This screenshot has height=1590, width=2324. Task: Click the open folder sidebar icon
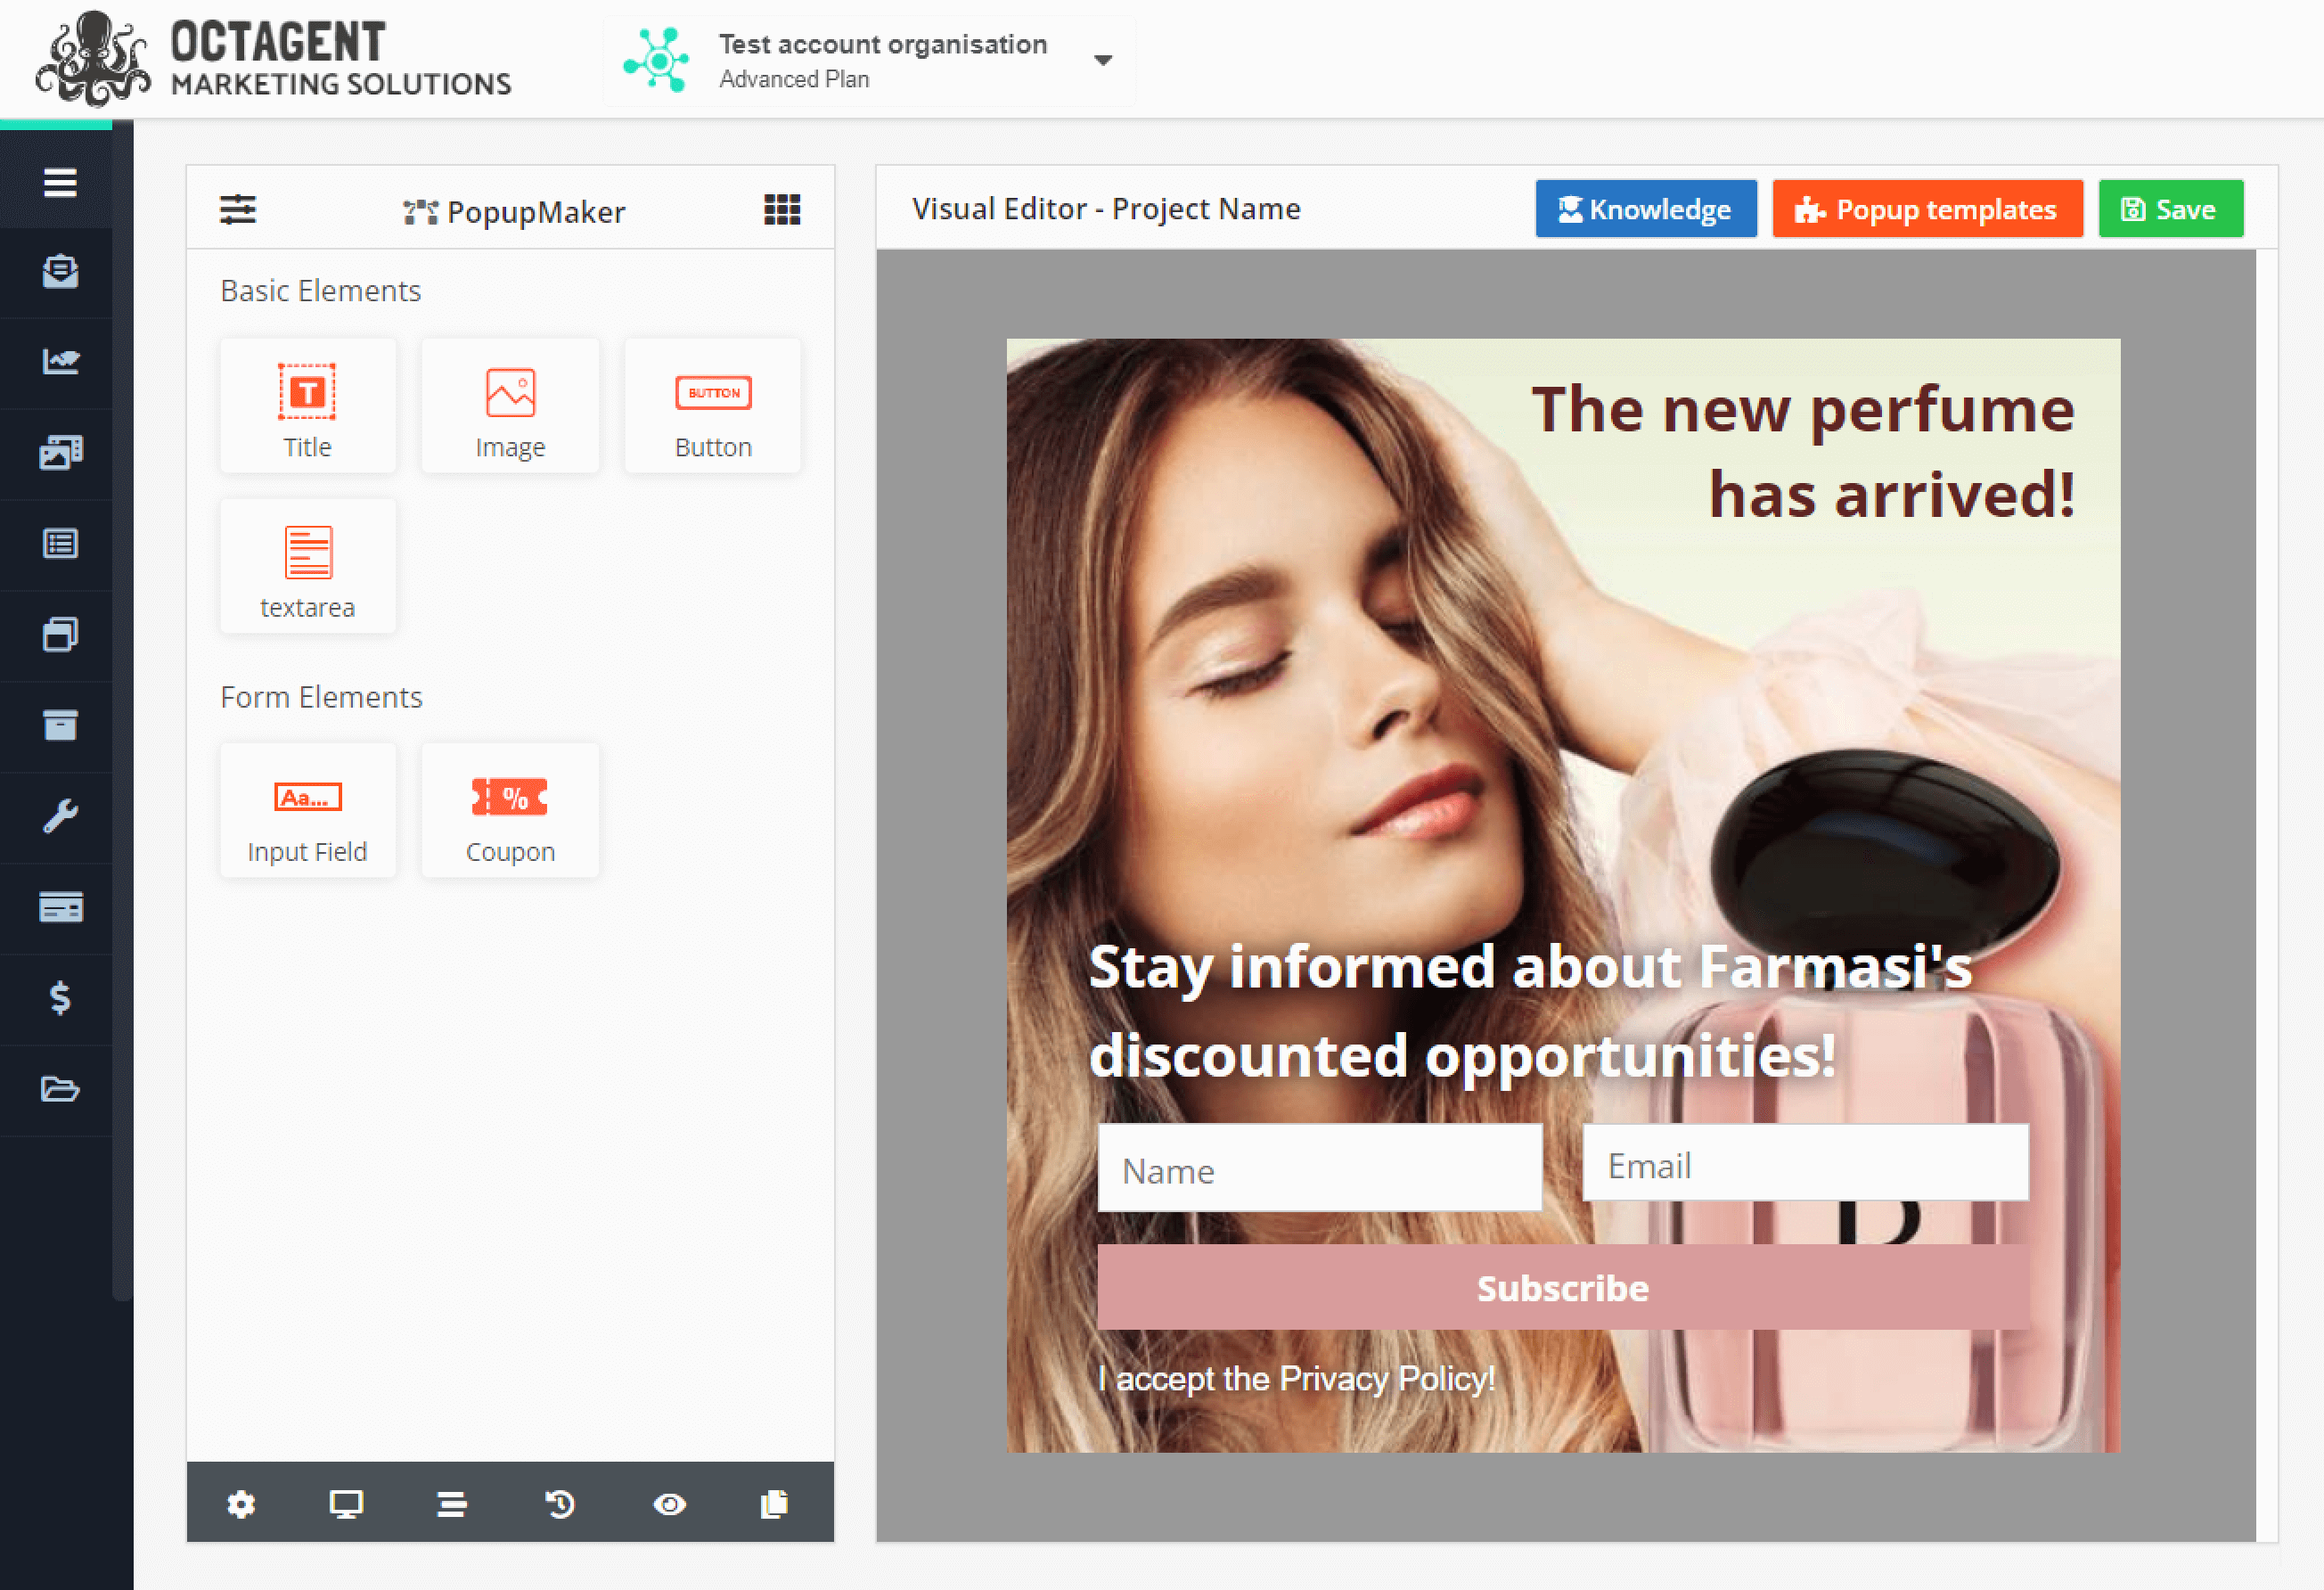point(60,1088)
